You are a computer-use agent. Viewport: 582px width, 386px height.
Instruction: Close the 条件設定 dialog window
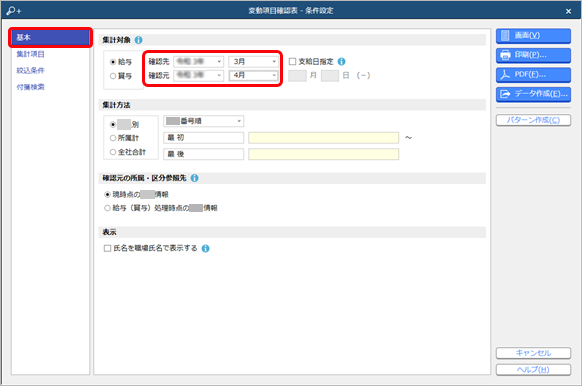pos(568,11)
